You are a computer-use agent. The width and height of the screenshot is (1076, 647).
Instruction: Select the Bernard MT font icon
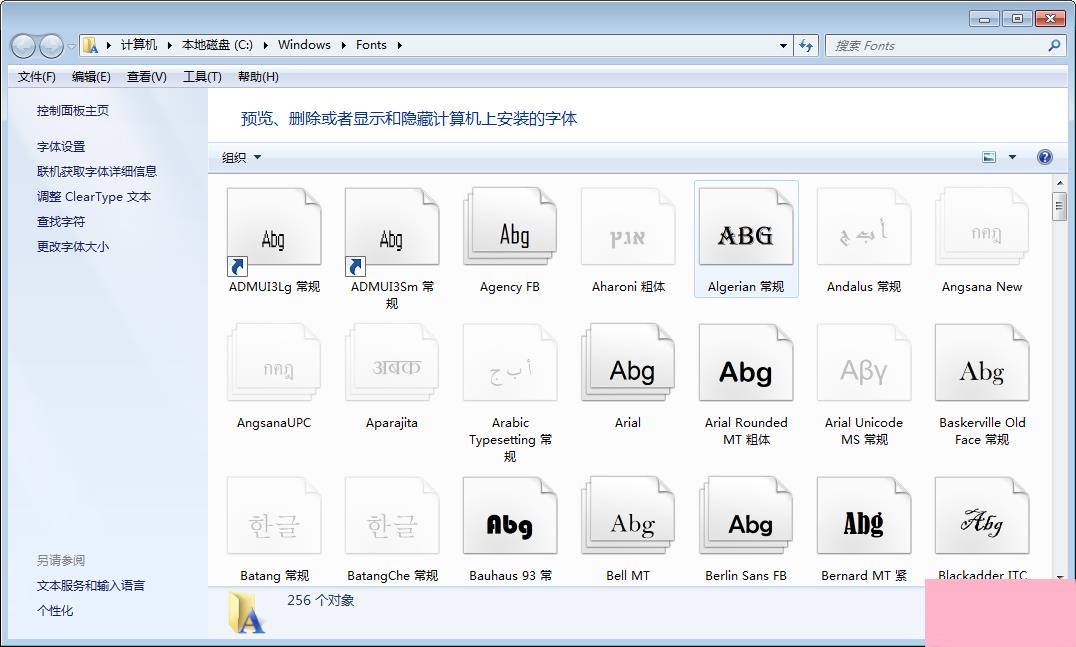pyautogui.click(x=864, y=516)
